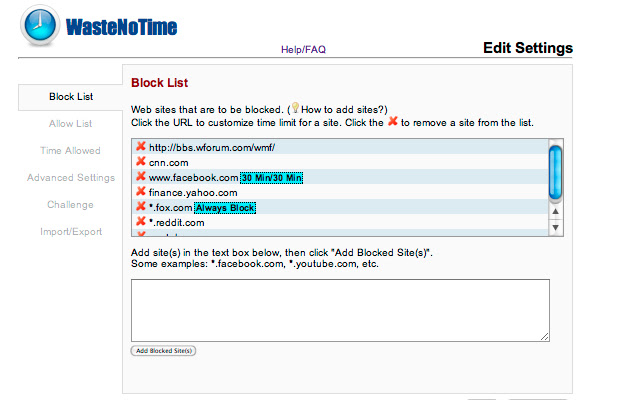Open the Import/Export tab
Image resolution: width=640 pixels, height=400 pixels.
[x=70, y=231]
